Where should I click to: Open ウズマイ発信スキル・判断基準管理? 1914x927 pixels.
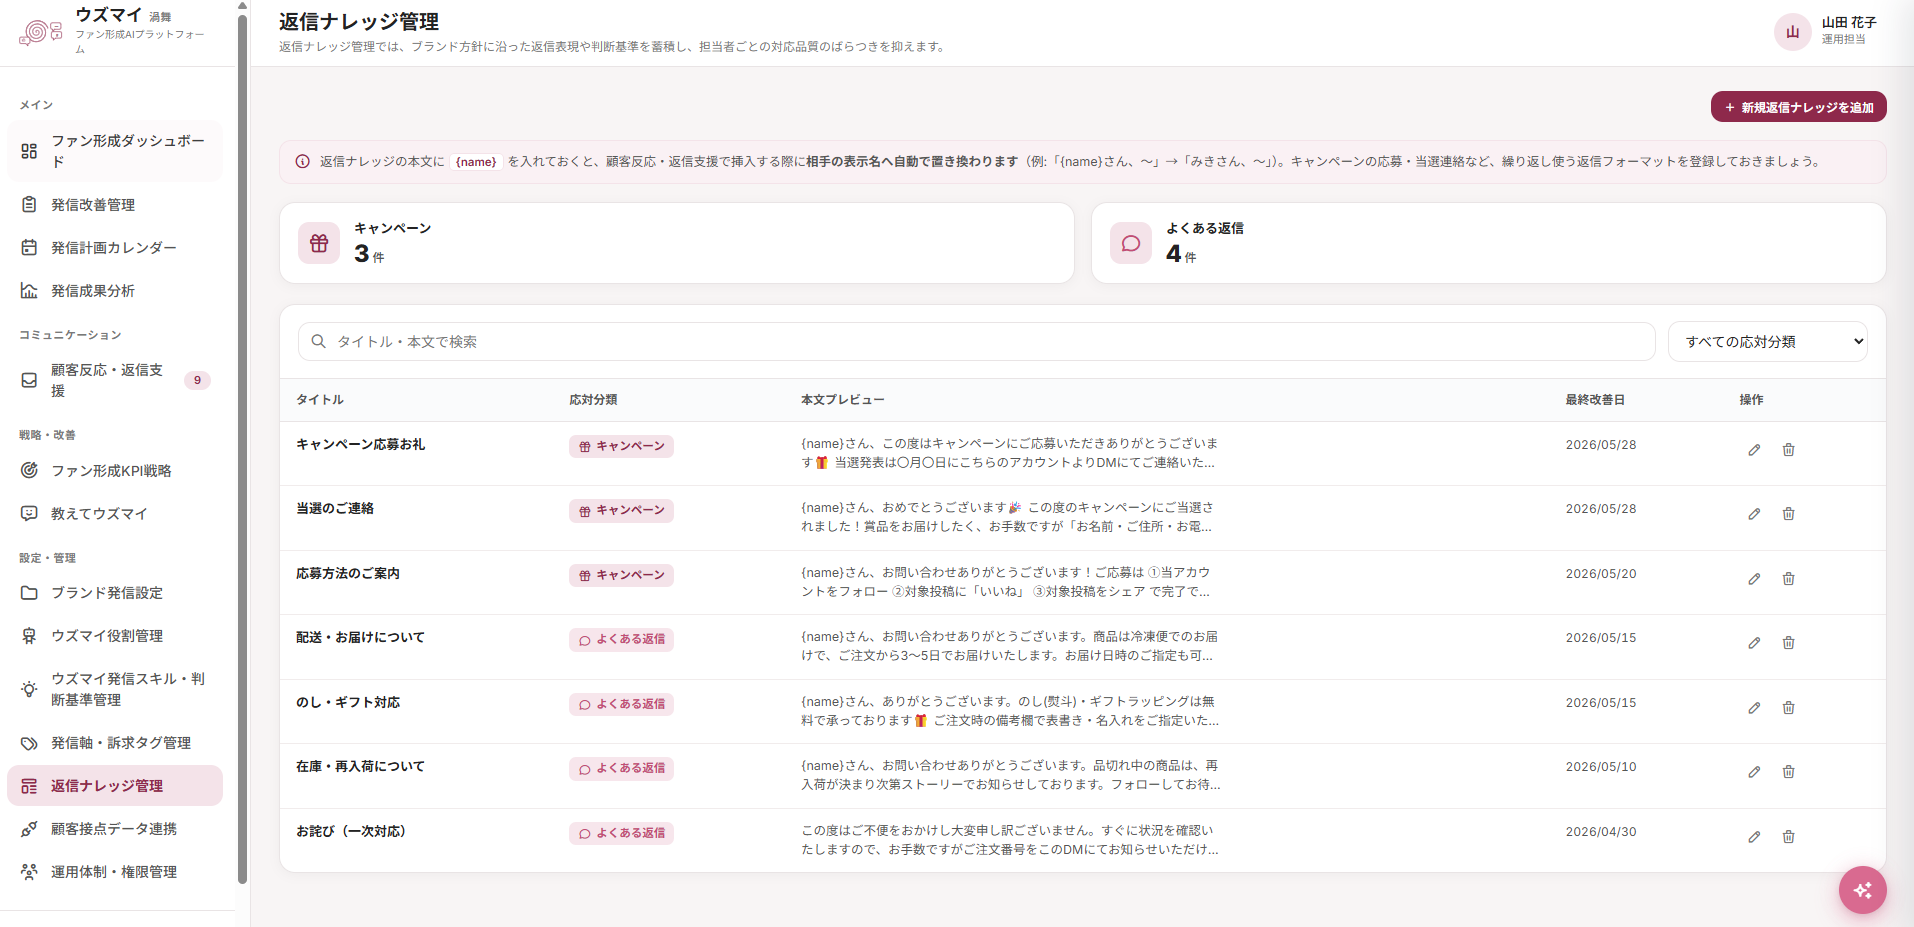115,689
